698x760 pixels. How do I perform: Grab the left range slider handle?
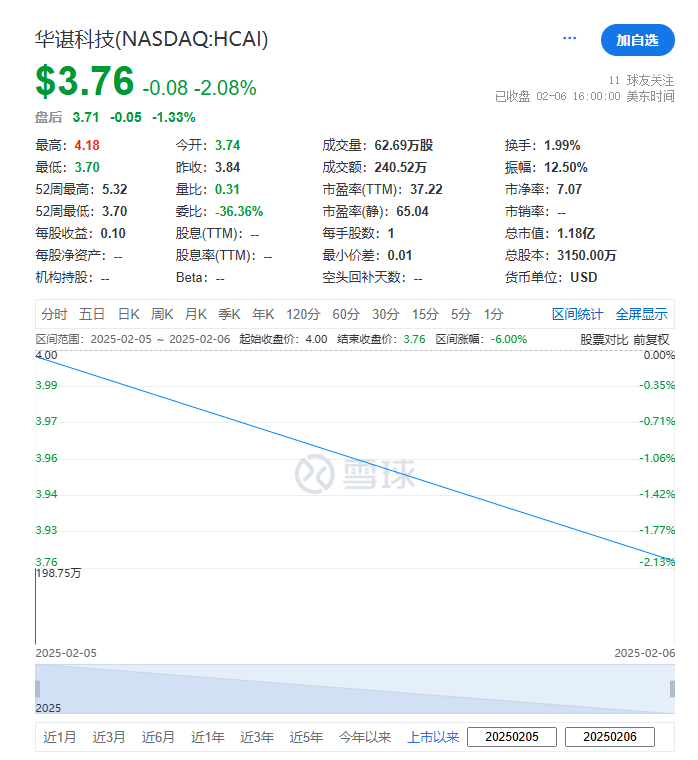[38, 689]
